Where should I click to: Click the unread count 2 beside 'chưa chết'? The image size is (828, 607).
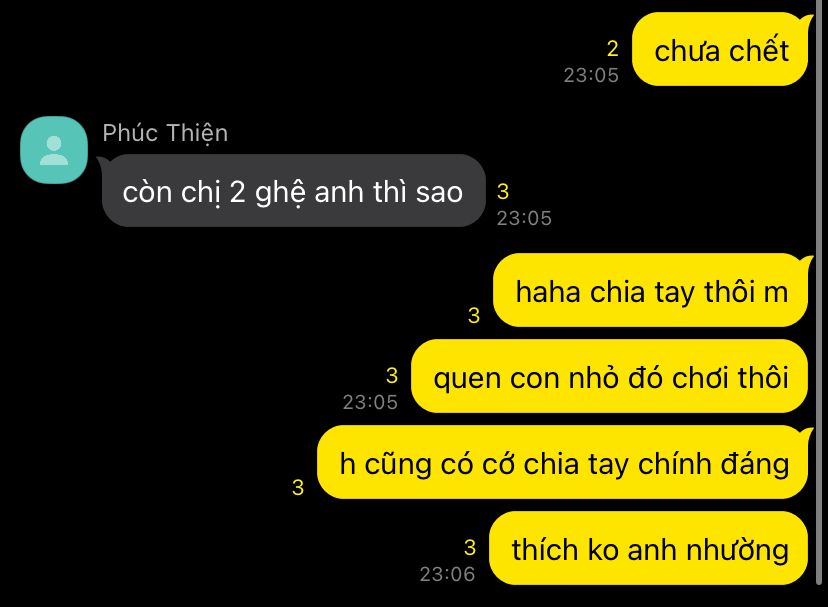pyautogui.click(x=613, y=49)
